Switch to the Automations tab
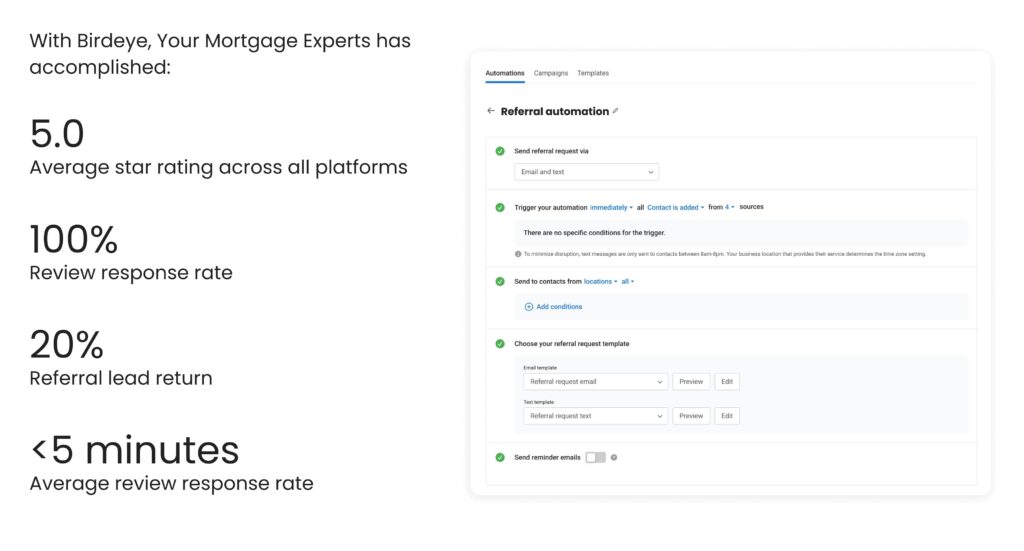 [504, 73]
